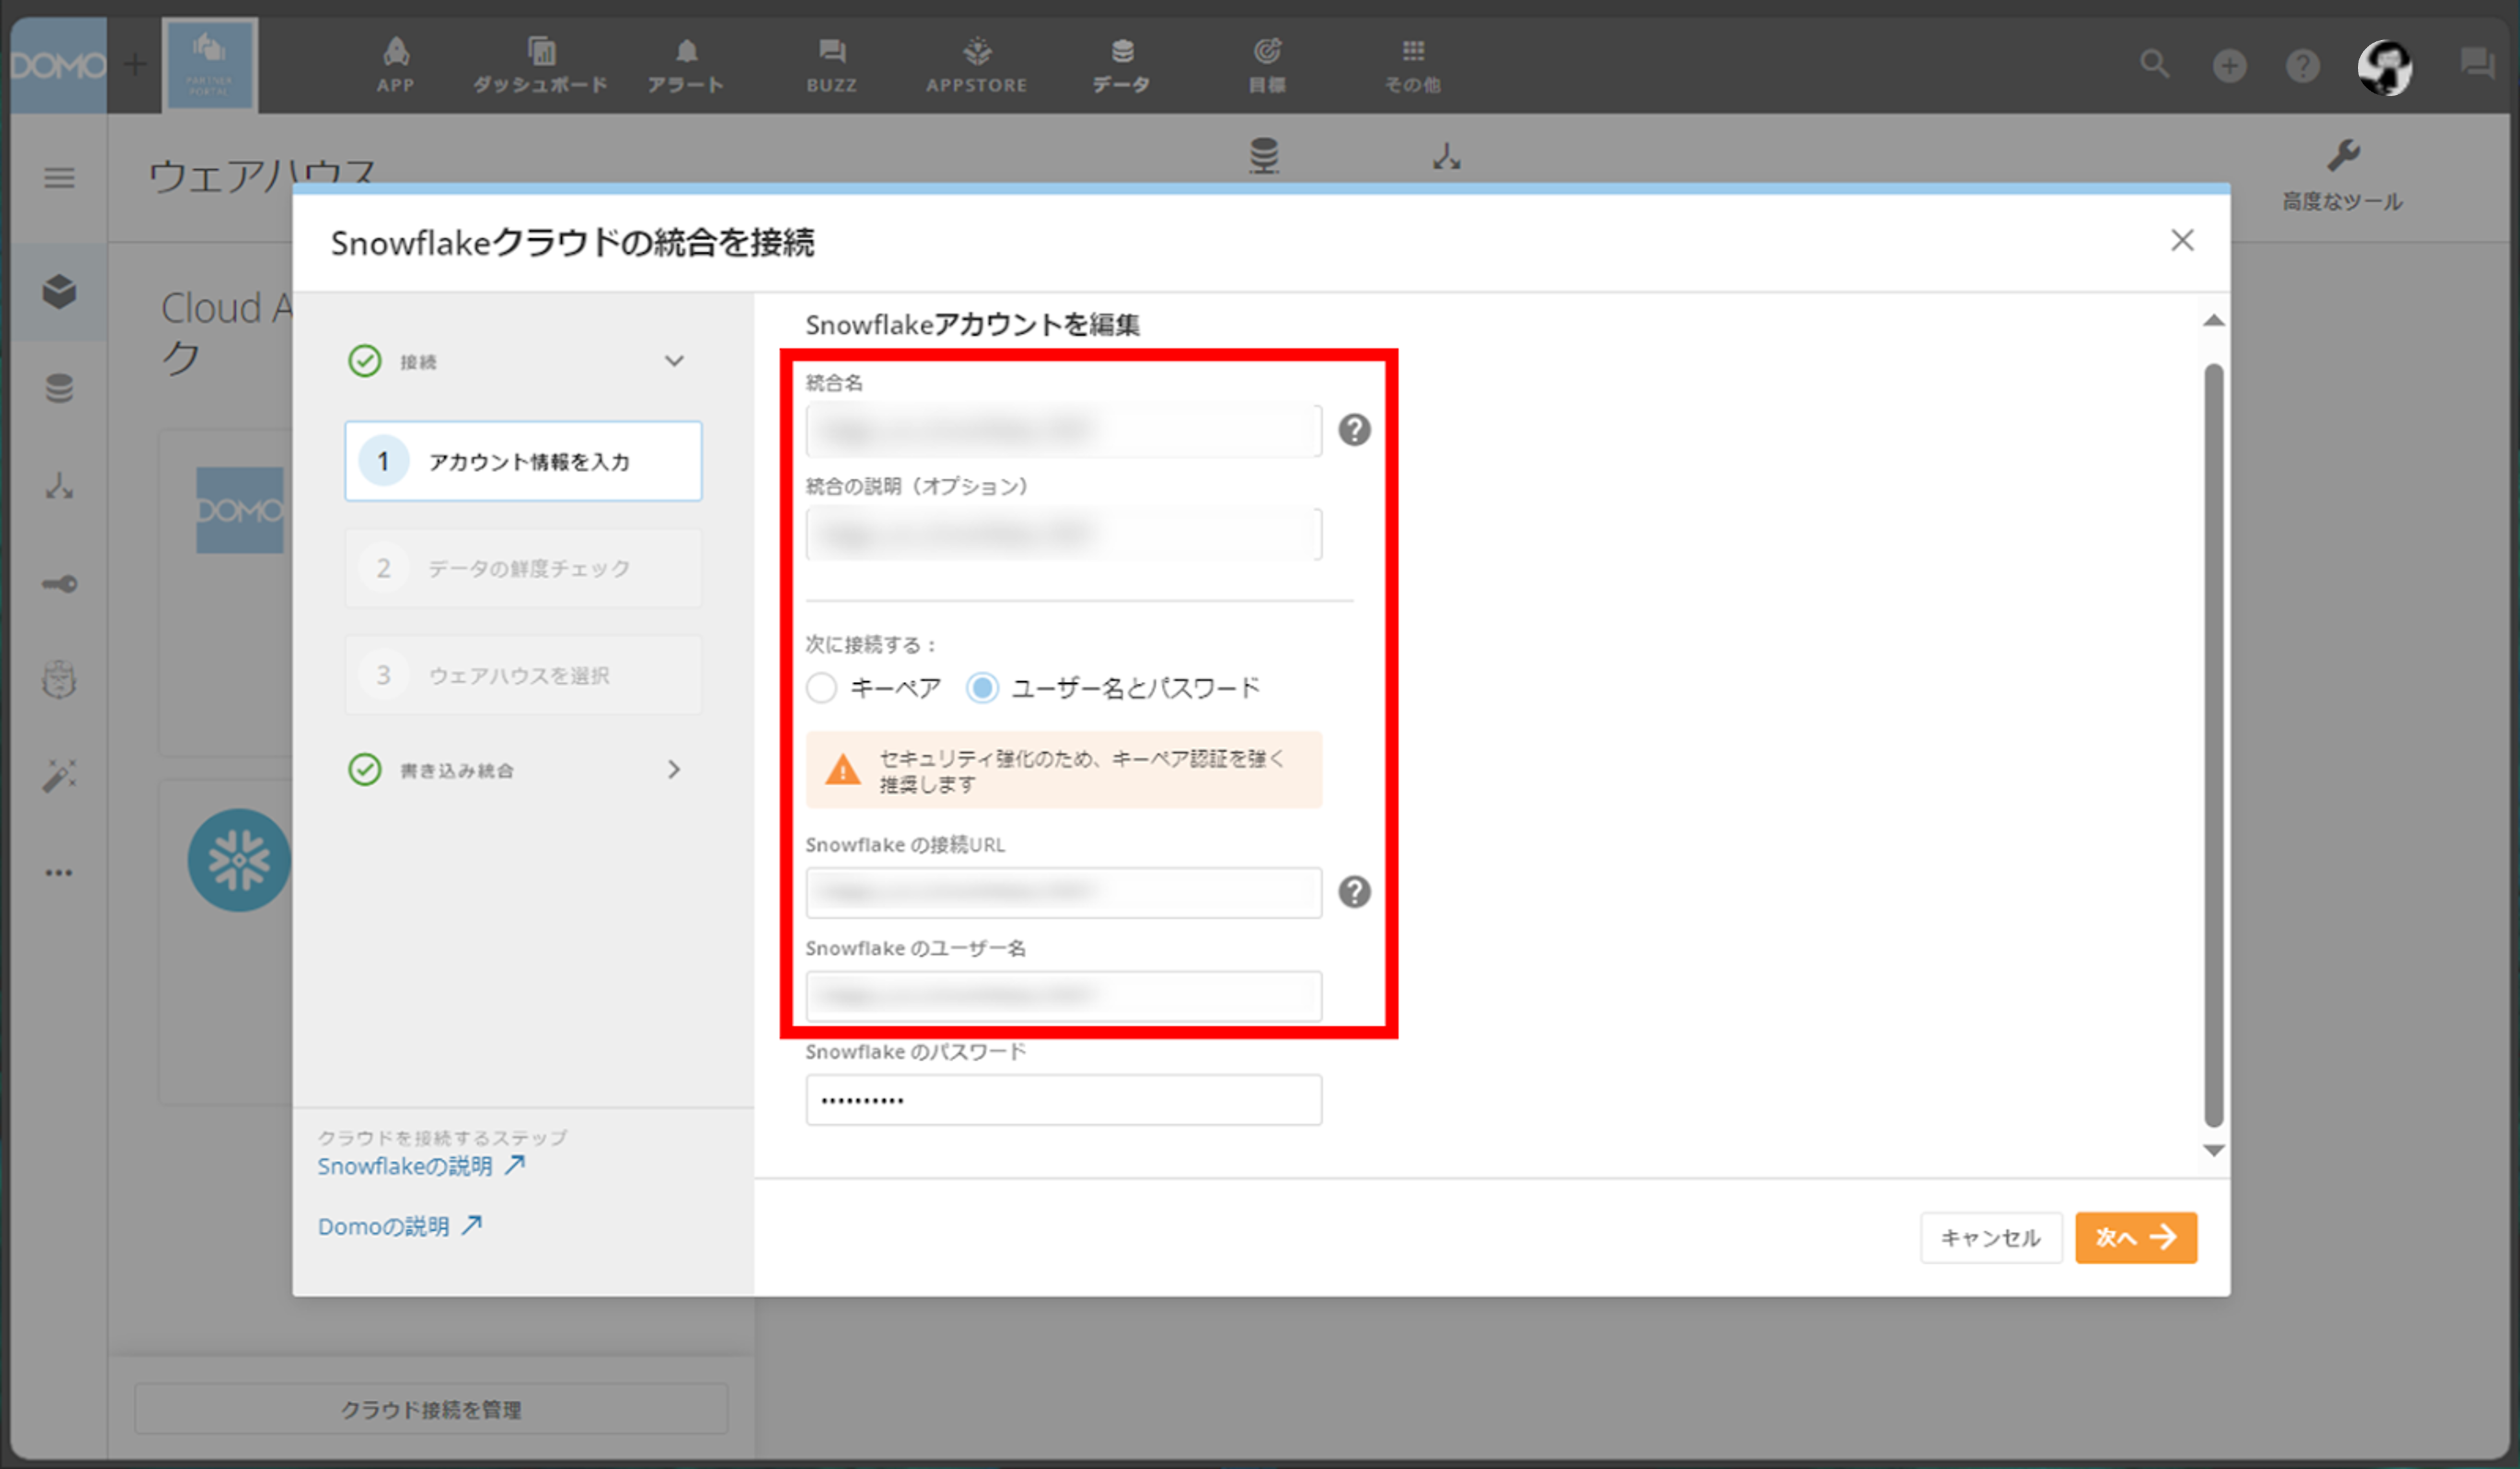Select the data flow branch icon in sidebar
Image resolution: width=2520 pixels, height=1469 pixels.
(59, 486)
